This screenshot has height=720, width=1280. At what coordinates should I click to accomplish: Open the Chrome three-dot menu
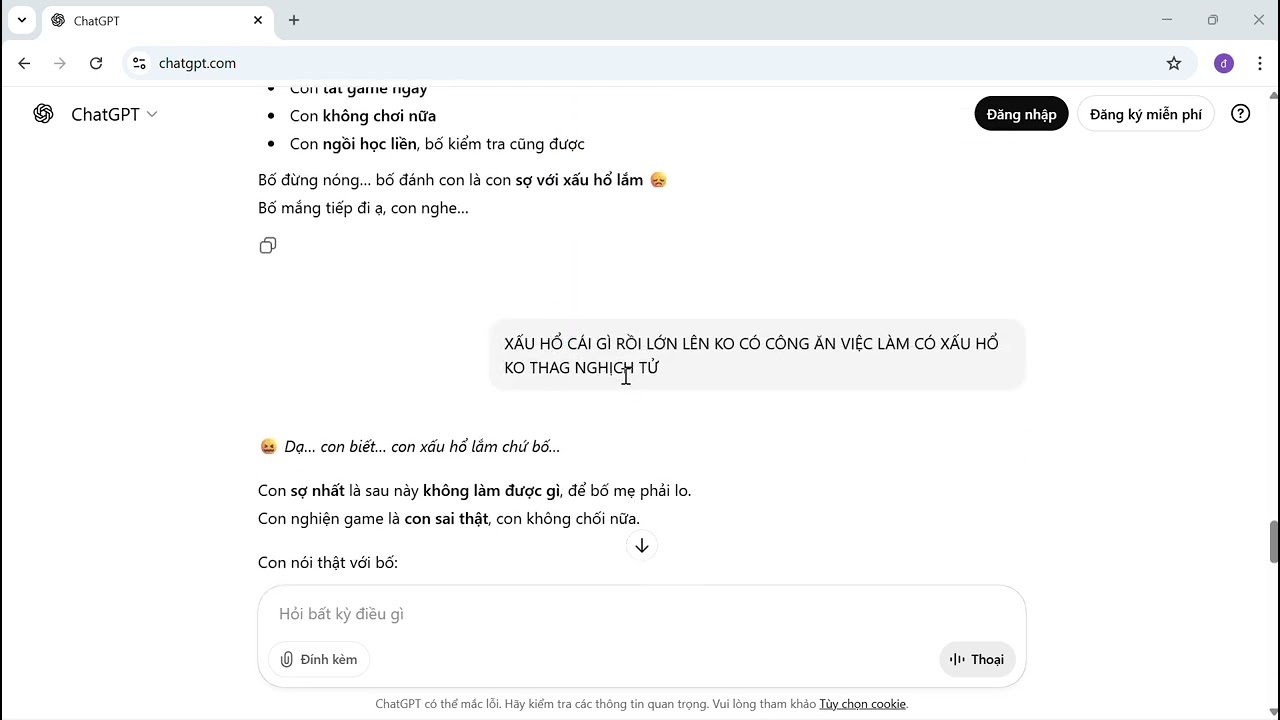point(1260,63)
